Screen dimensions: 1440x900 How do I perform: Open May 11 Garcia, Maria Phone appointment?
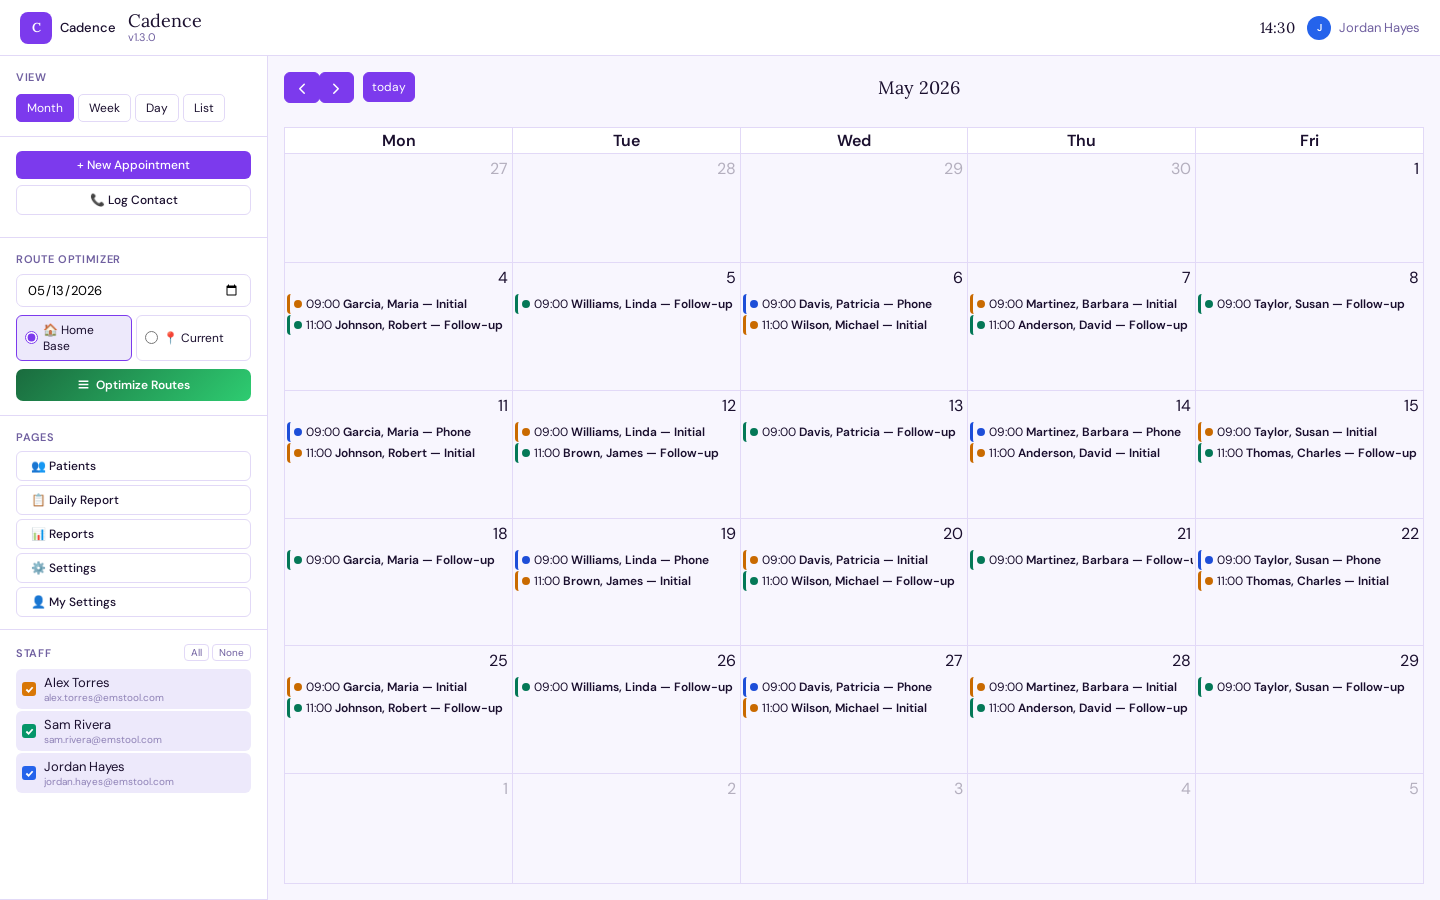point(398,432)
